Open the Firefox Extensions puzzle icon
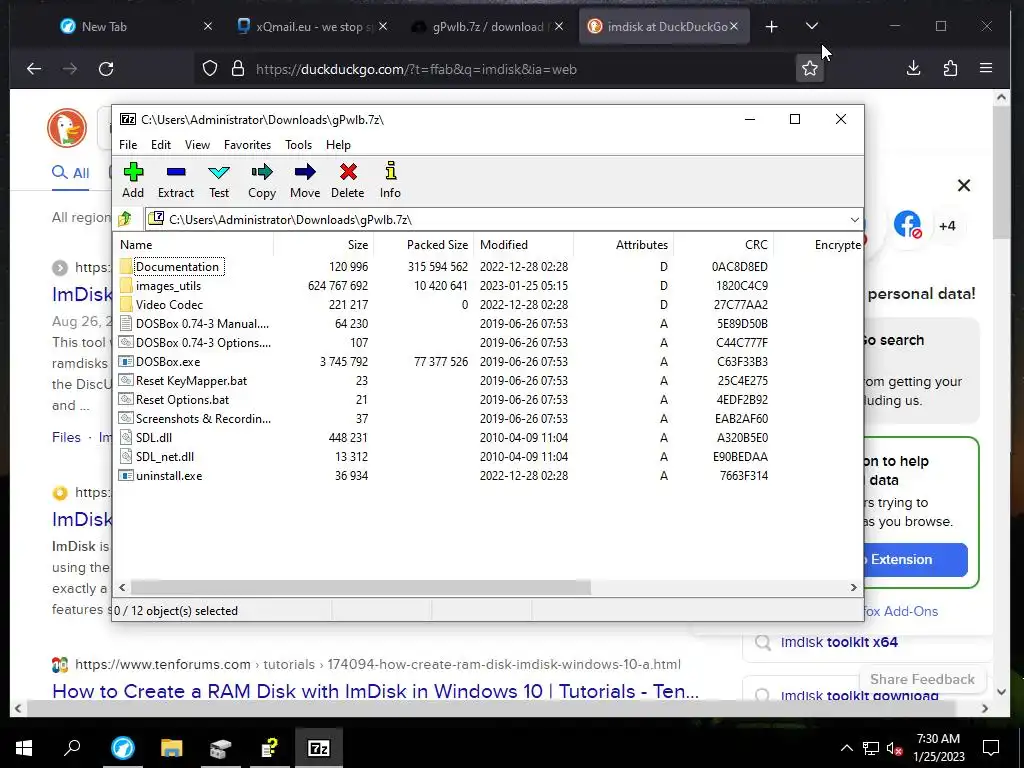The height and width of the screenshot is (768, 1024). point(950,68)
